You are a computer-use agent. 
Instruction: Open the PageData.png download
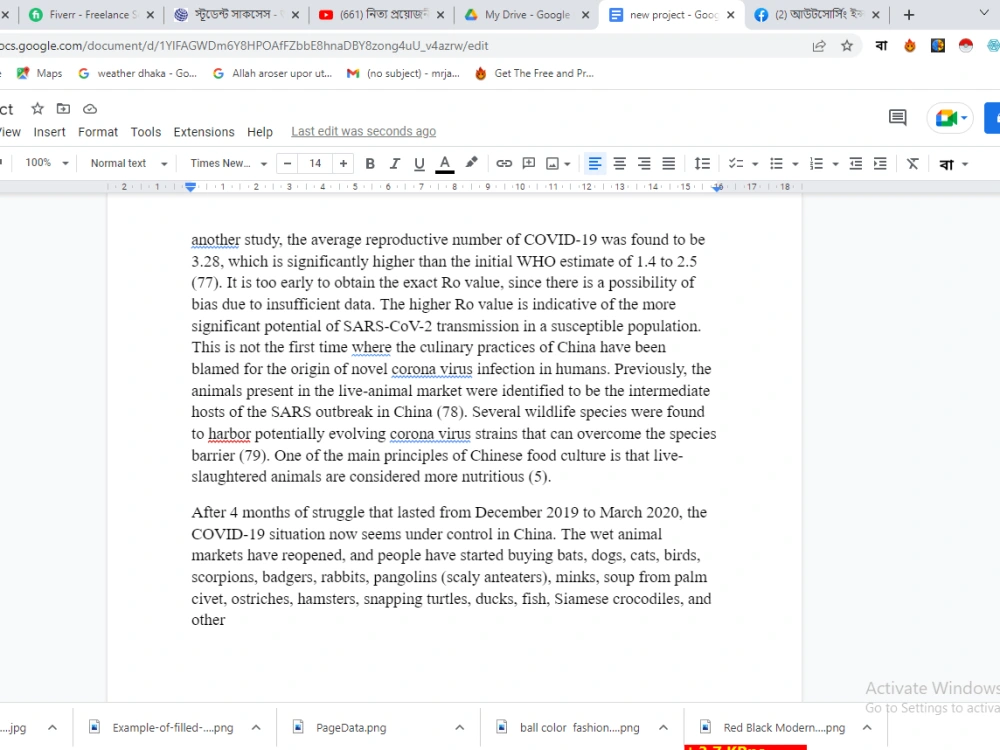tap(351, 728)
